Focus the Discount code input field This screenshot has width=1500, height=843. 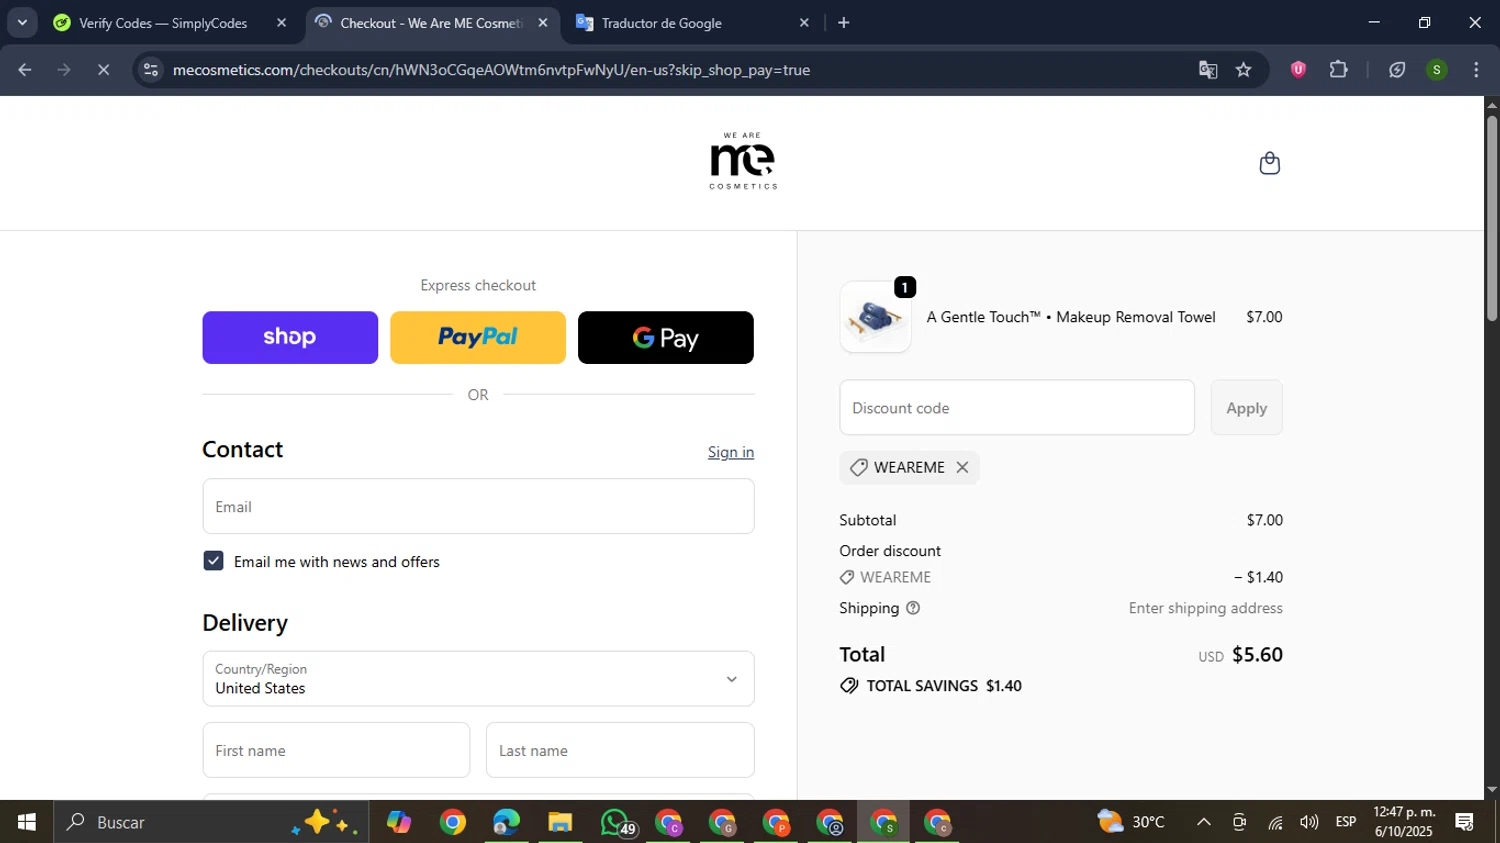coord(1017,408)
